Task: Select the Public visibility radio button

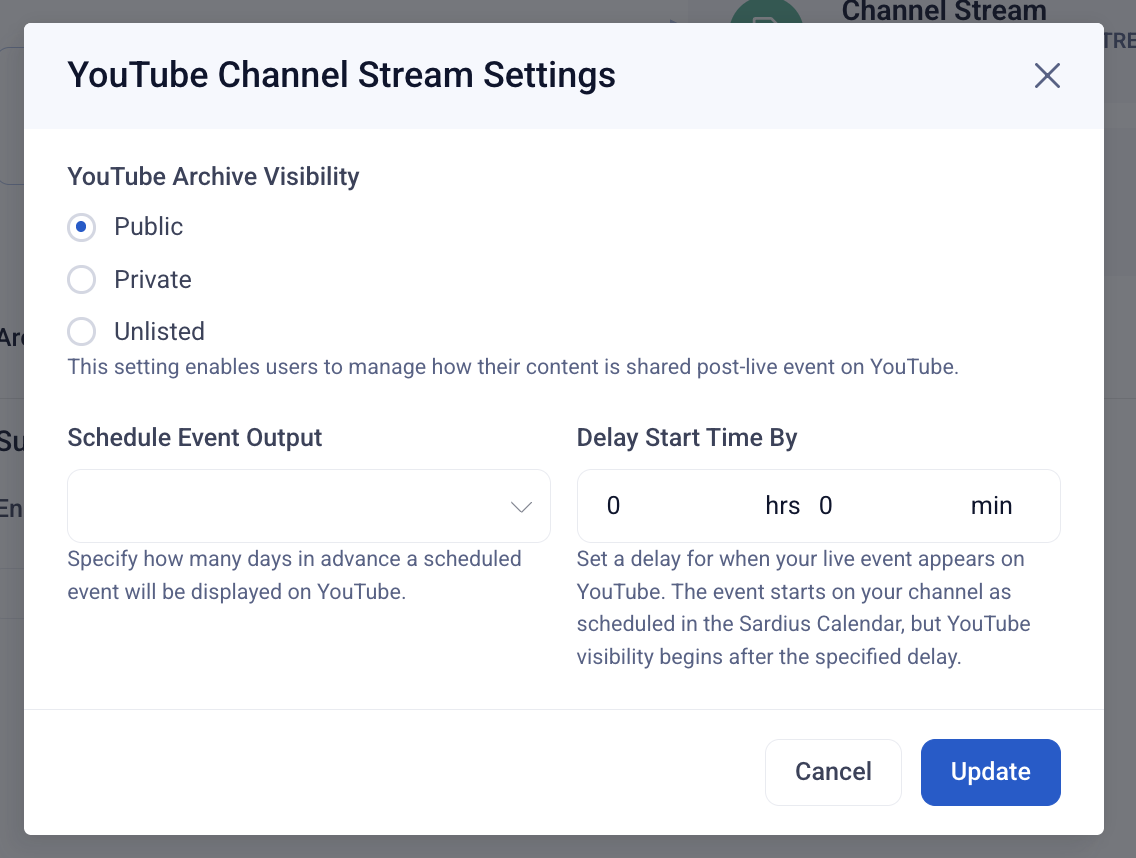Action: click(81, 227)
